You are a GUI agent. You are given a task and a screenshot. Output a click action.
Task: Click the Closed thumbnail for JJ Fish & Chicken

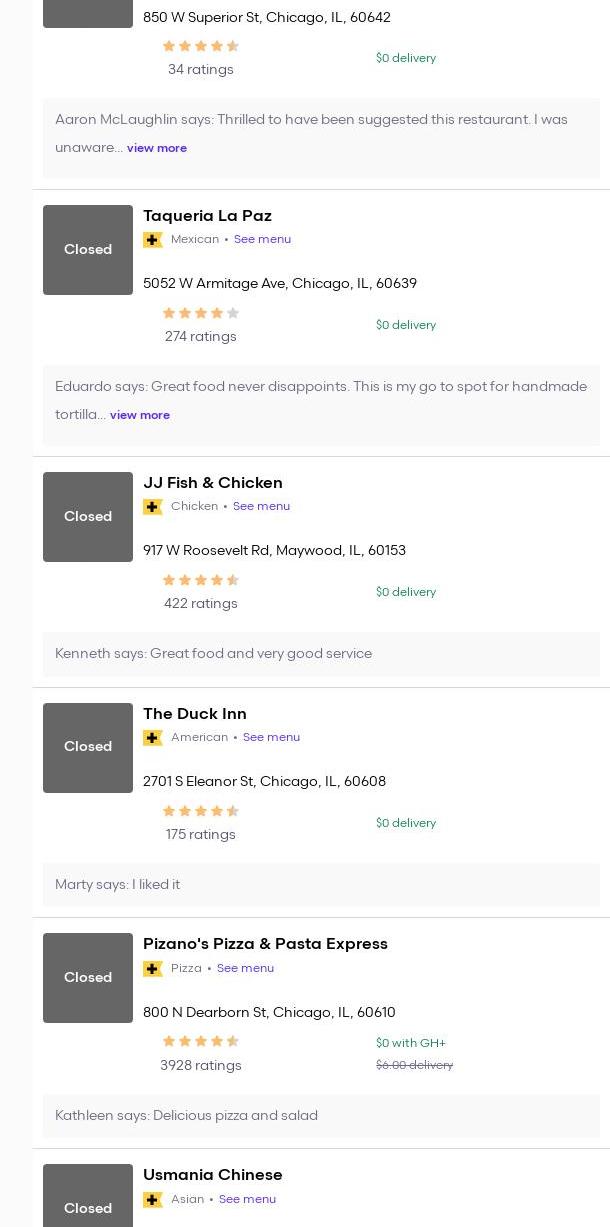(x=88, y=517)
